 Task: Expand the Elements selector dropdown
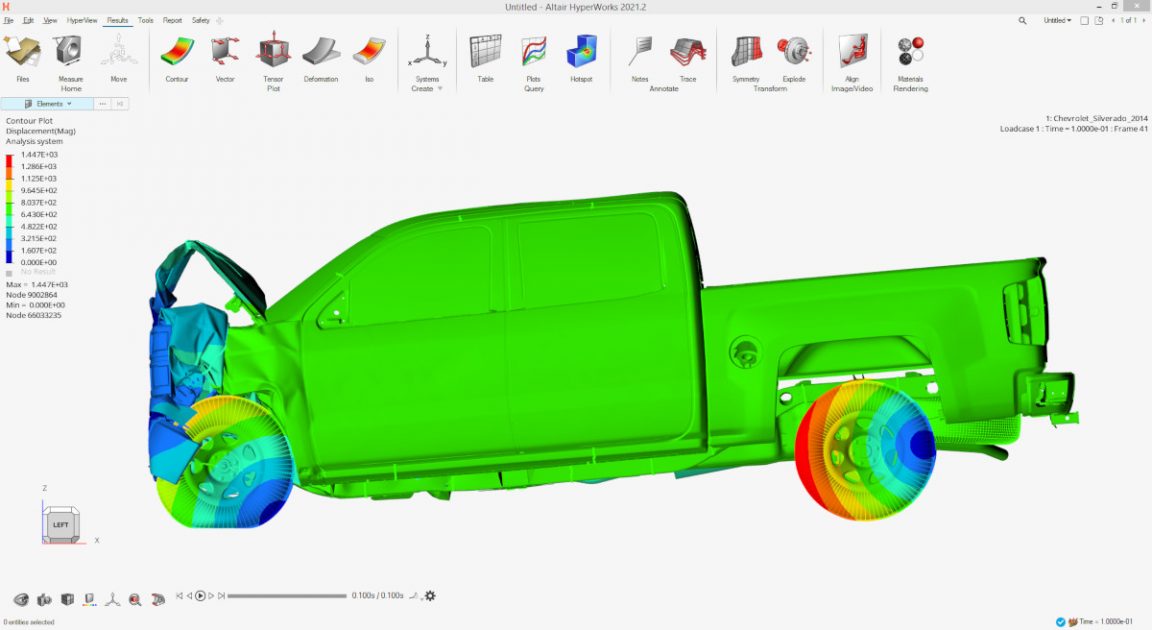coord(69,104)
